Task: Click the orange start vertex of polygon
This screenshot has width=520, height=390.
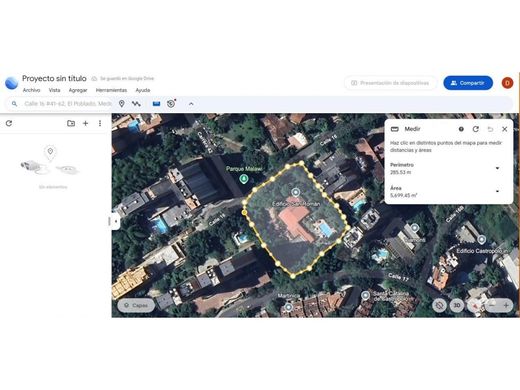Action: pos(244,212)
